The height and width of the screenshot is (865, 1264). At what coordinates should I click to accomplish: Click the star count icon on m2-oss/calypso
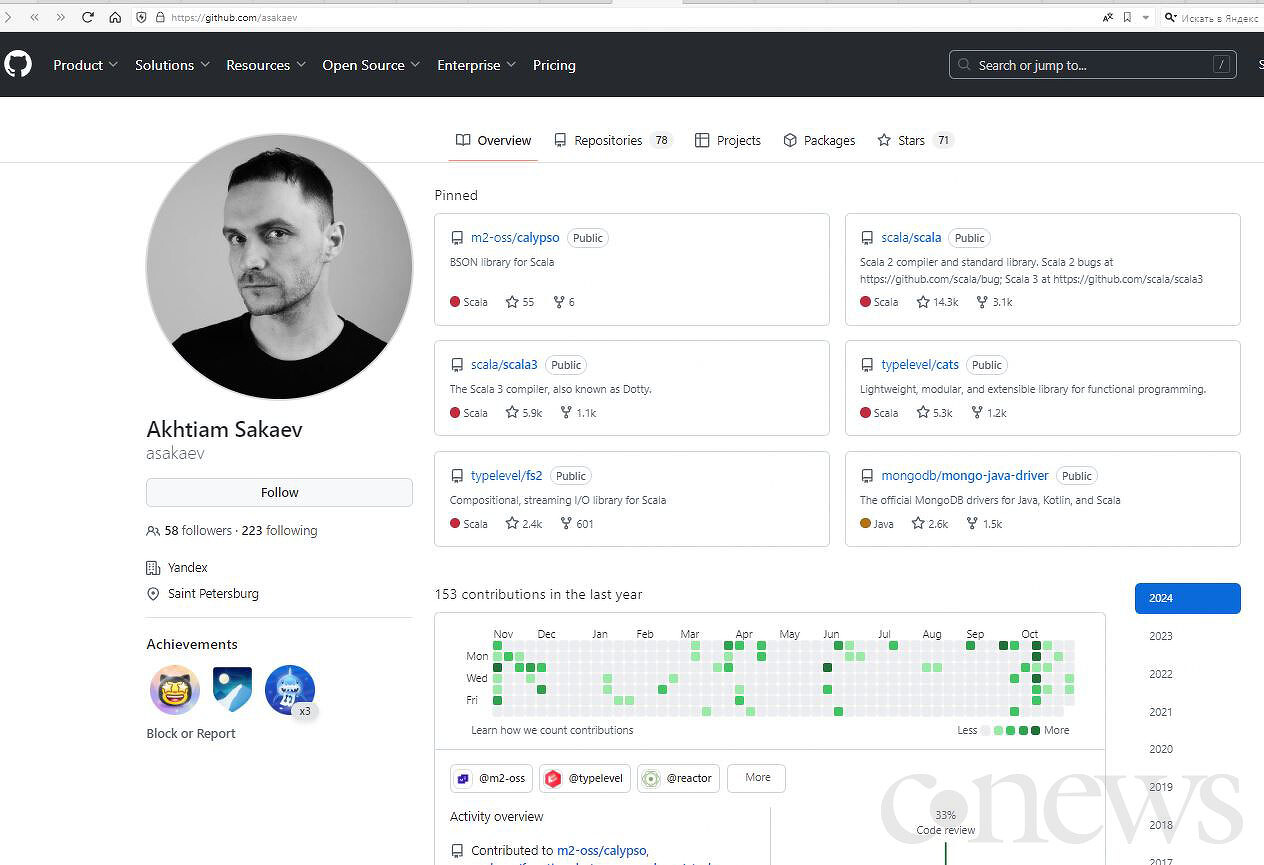click(x=512, y=302)
